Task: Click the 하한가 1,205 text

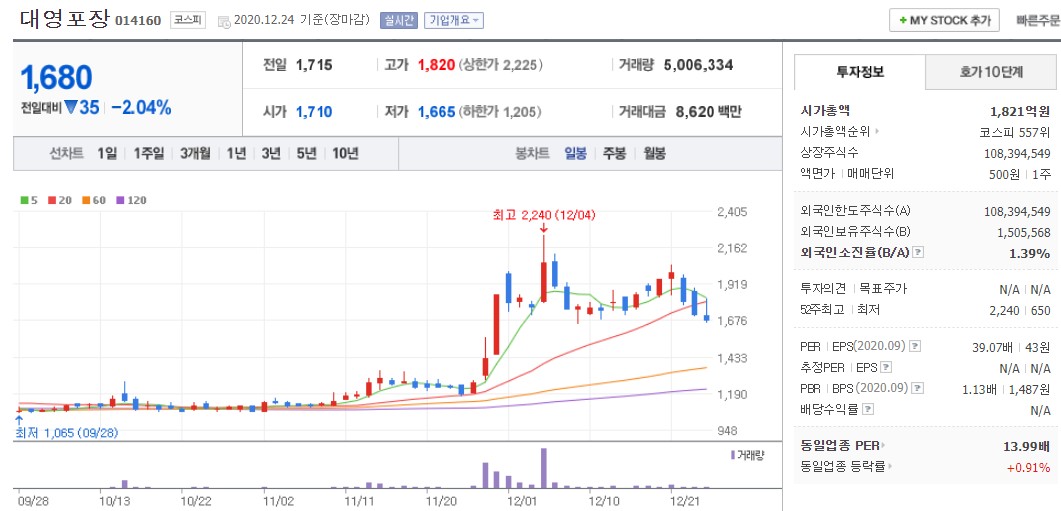Action: click(x=501, y=112)
